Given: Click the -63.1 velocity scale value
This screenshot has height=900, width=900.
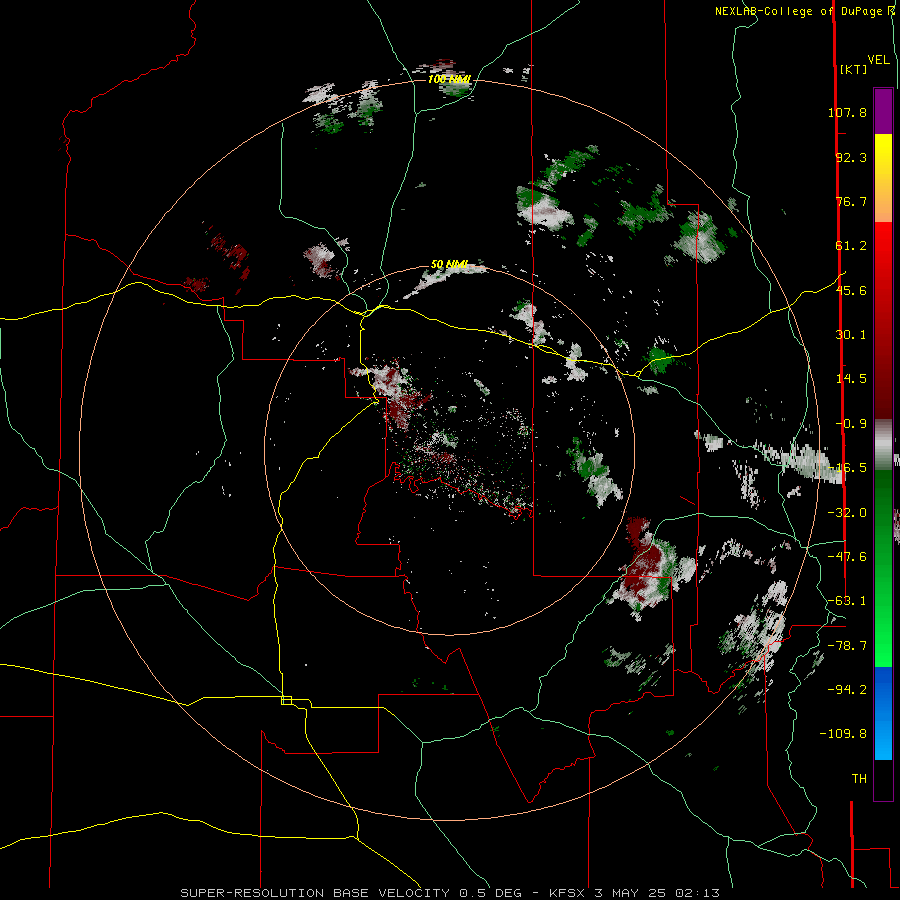Looking at the screenshot, I should [x=847, y=601].
